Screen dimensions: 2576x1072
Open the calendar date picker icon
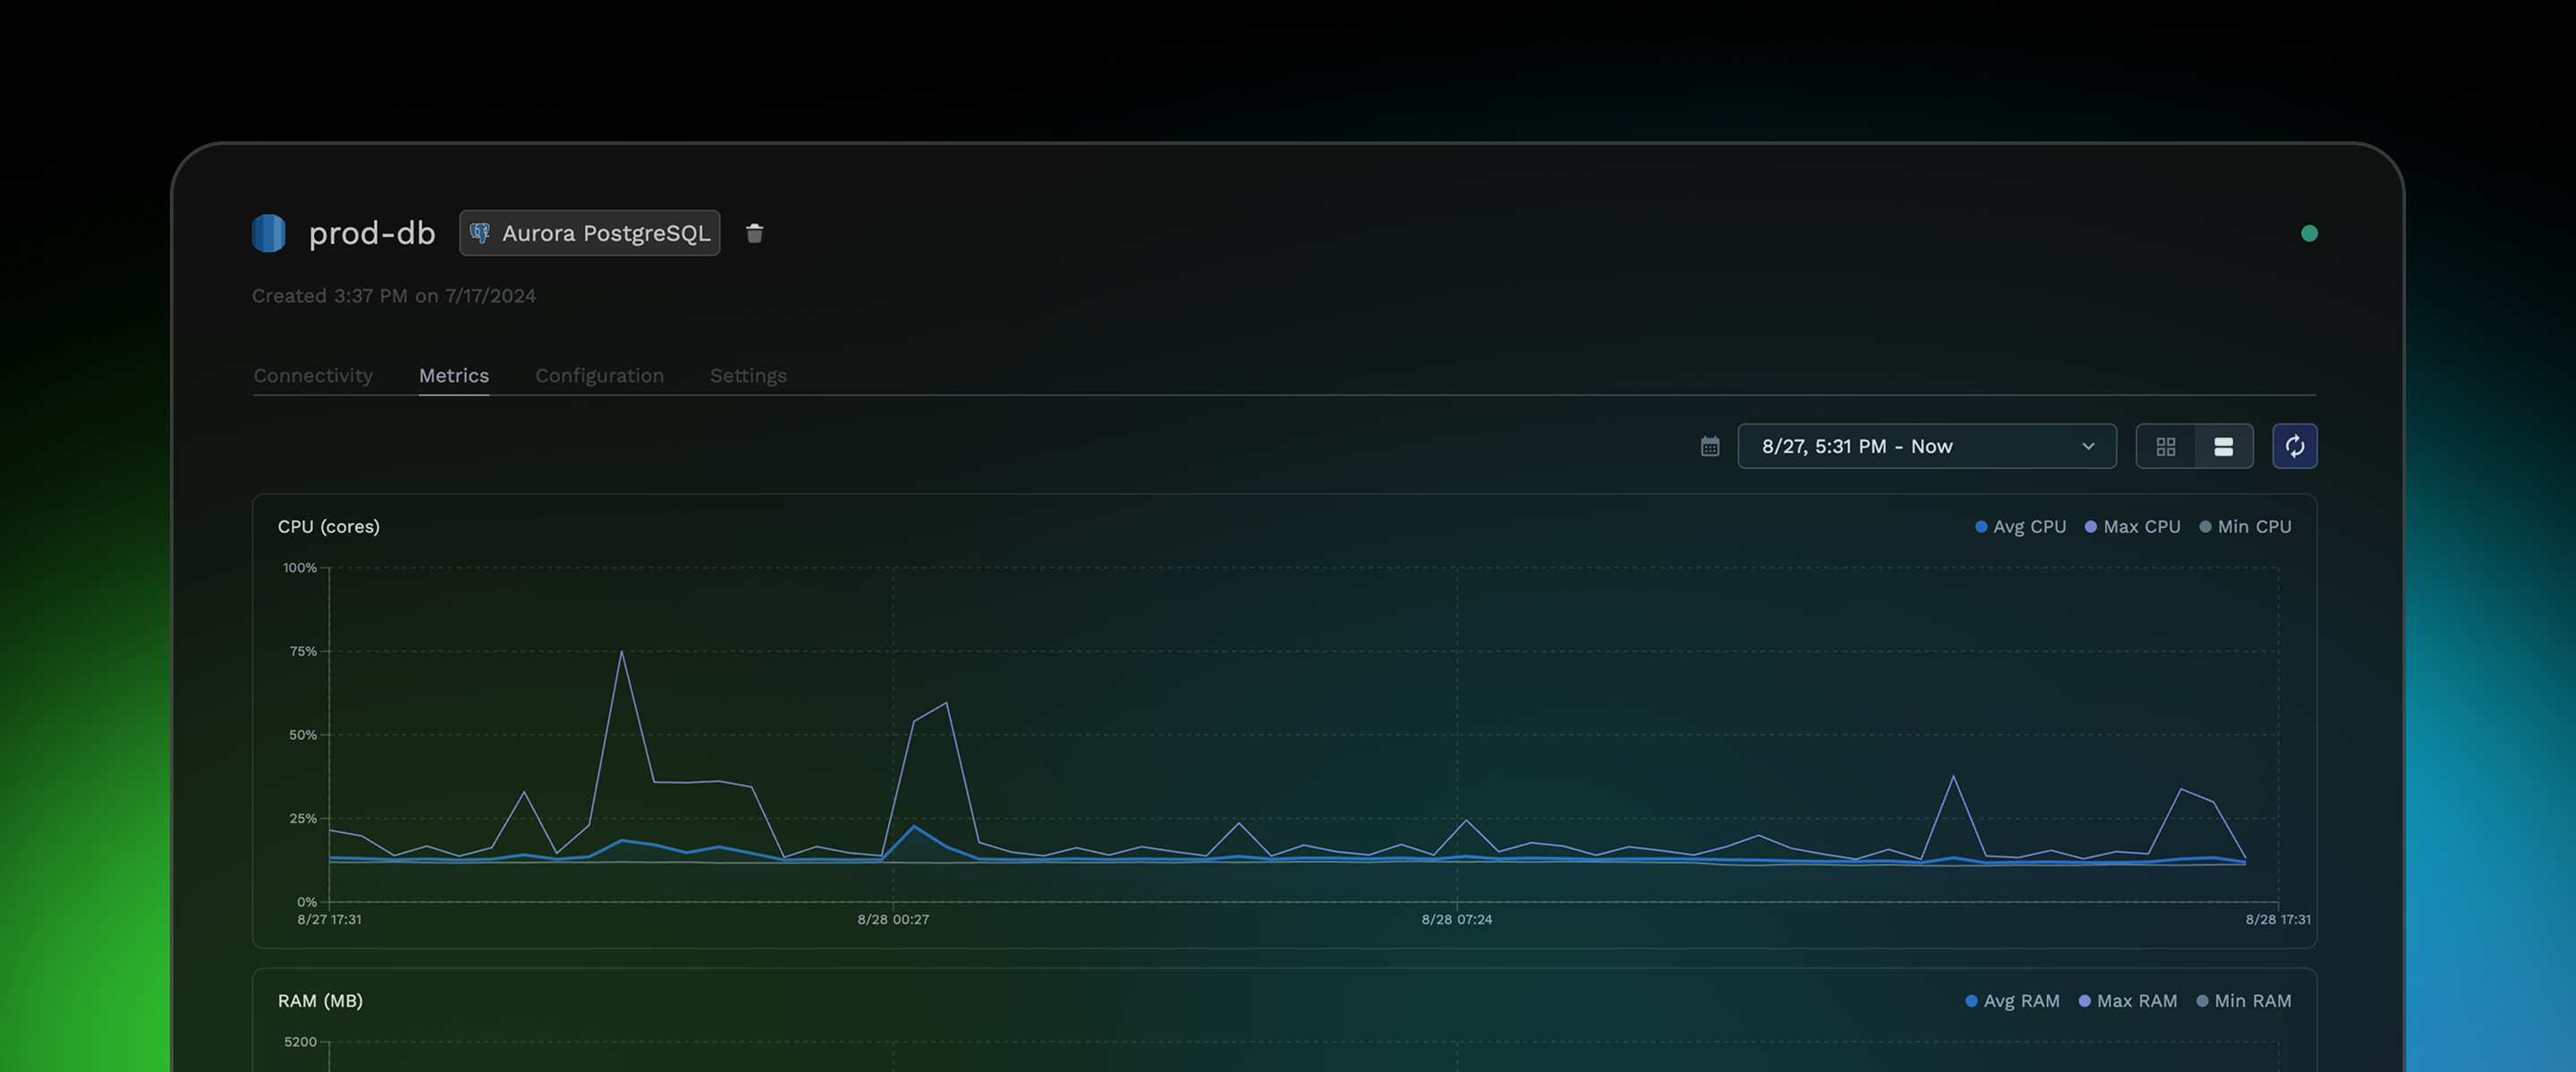tap(1710, 446)
